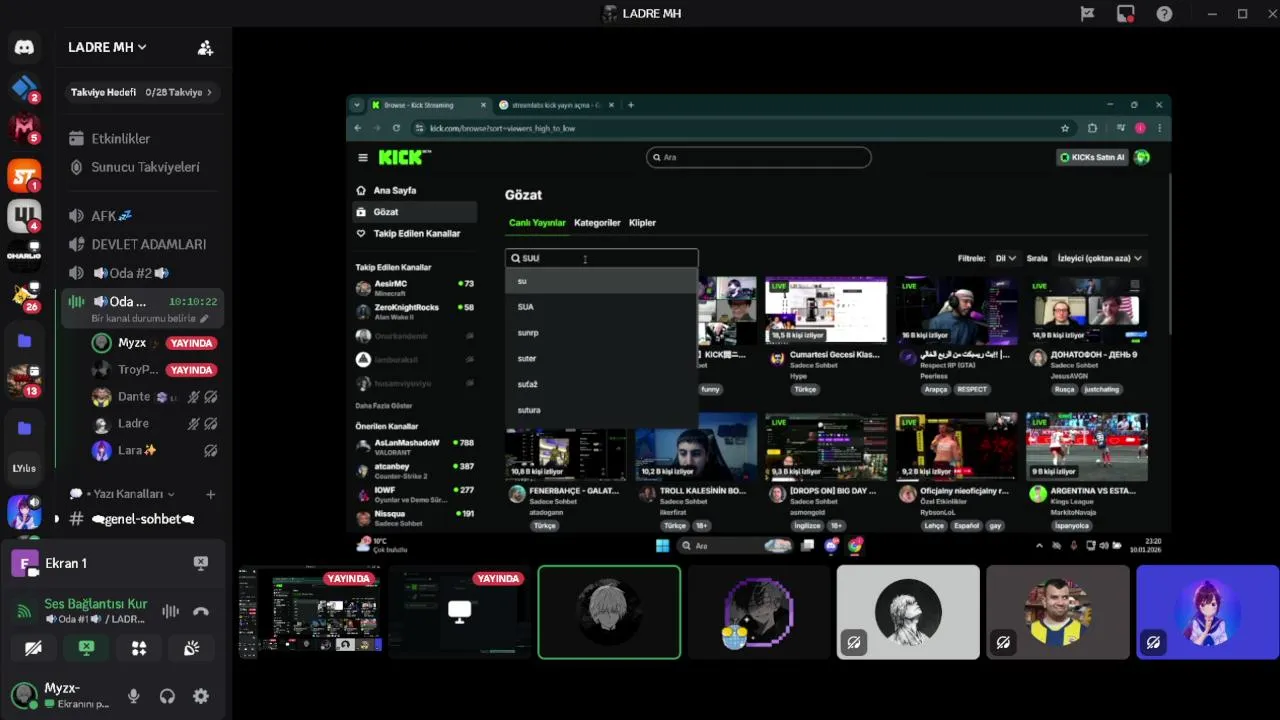Click AesirMC followed channel on Kick
Viewport: 1280px width, 720px height.
(x=415, y=287)
